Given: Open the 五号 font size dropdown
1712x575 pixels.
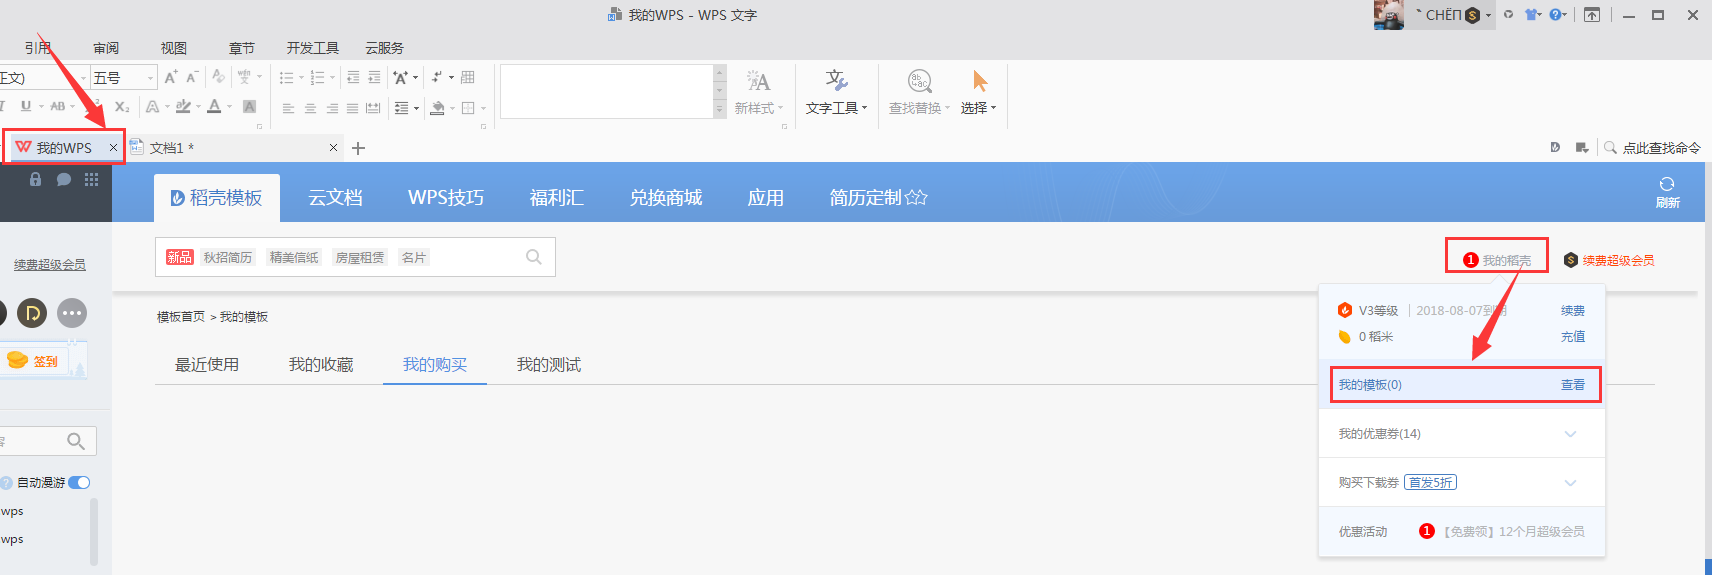Looking at the screenshot, I should point(151,78).
